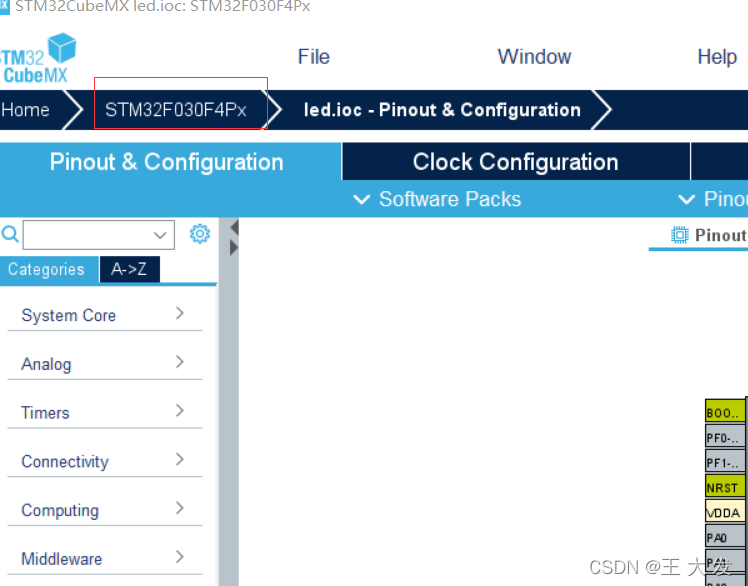Image resolution: width=748 pixels, height=586 pixels.
Task: Expand the panel with the lower arrow
Action: click(x=234, y=248)
